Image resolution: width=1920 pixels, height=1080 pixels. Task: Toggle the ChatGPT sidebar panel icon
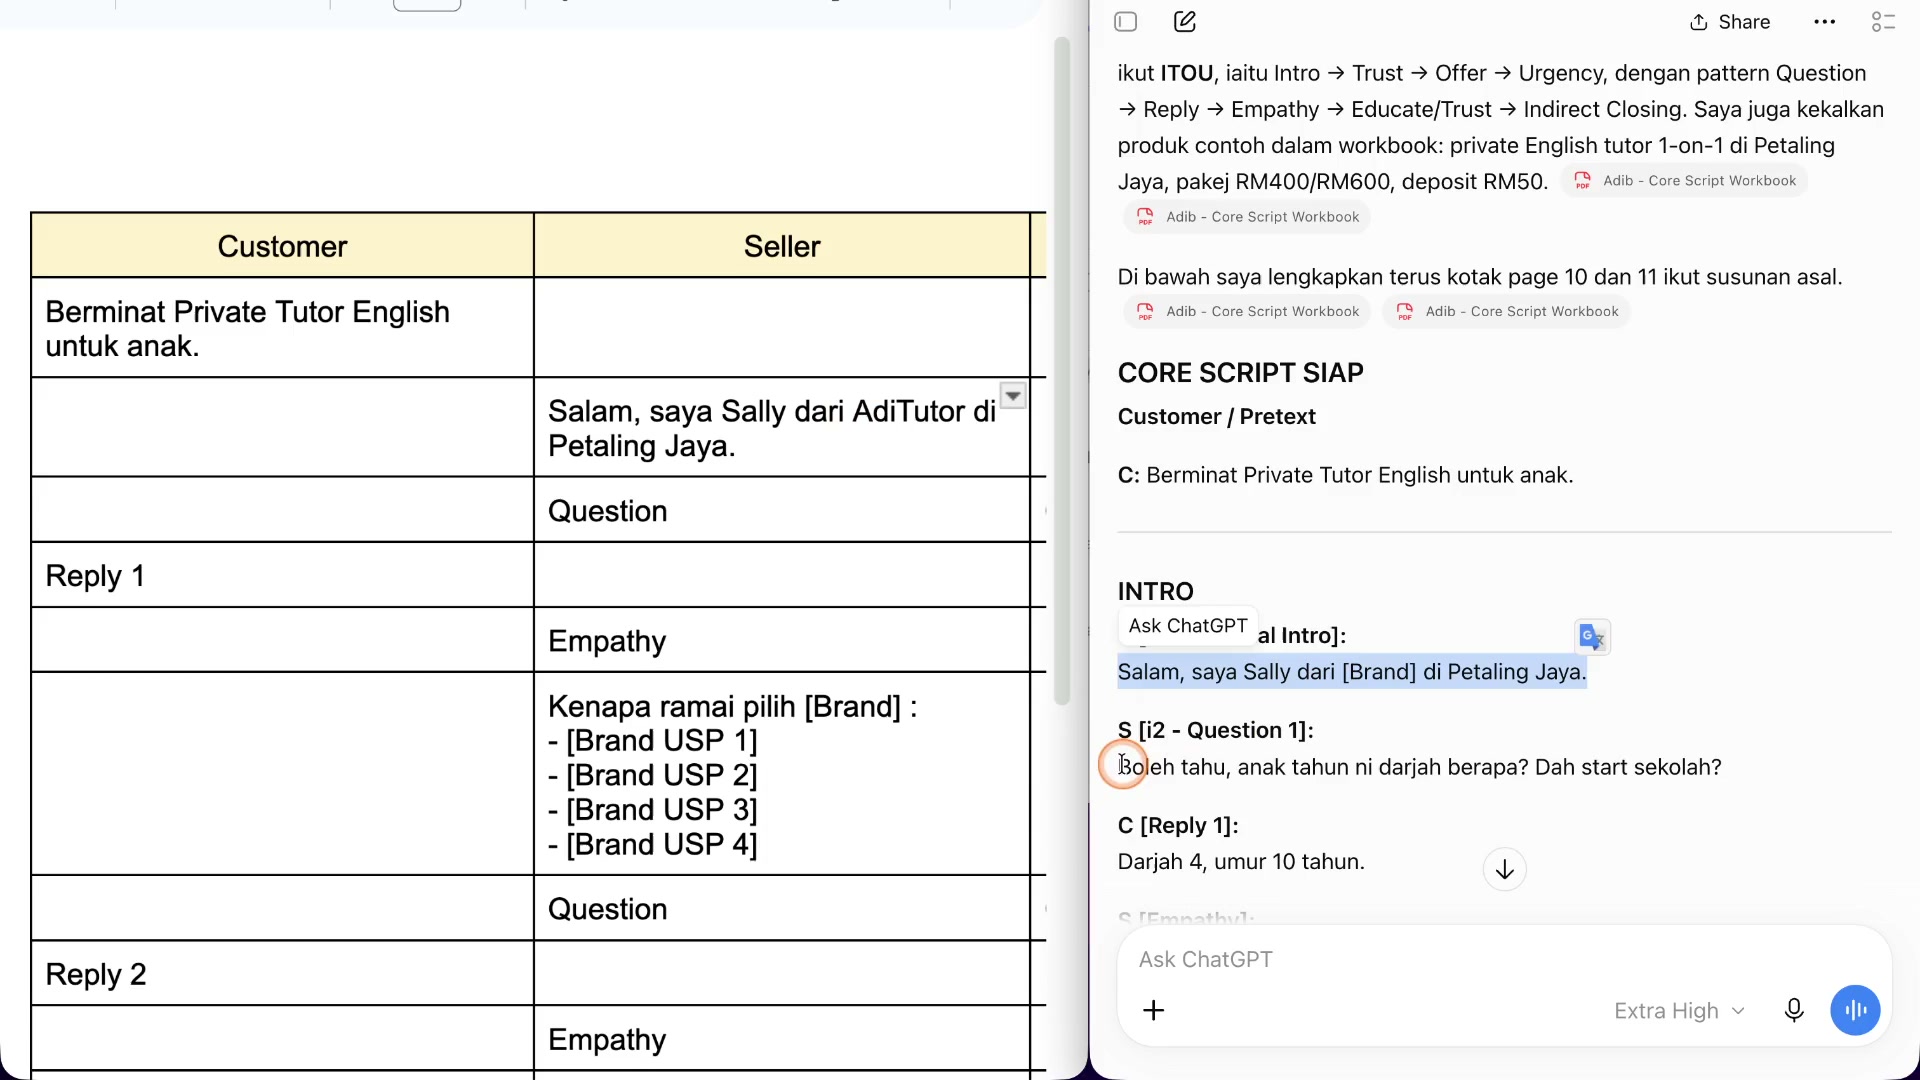[x=1126, y=22]
